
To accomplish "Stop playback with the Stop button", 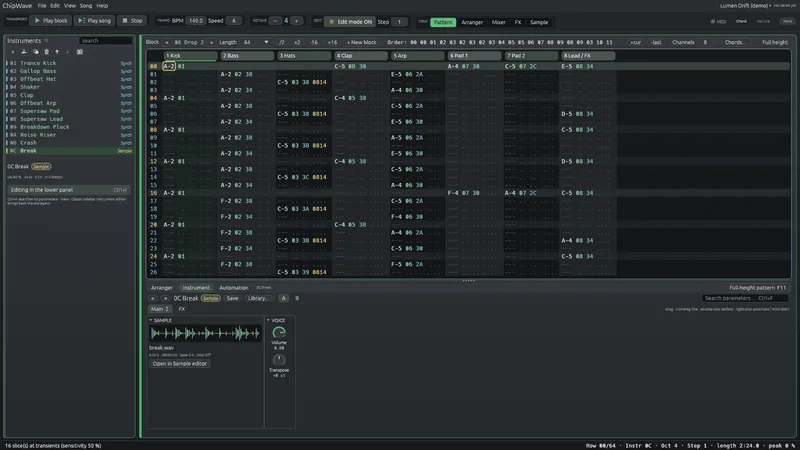I will pyautogui.click(x=132, y=20).
